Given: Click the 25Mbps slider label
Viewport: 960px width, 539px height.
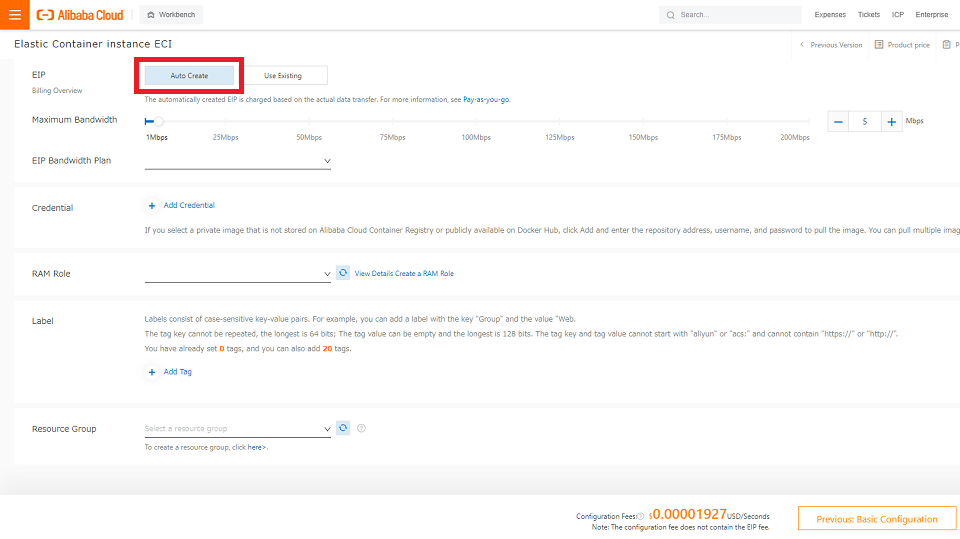Looking at the screenshot, I should (x=225, y=137).
